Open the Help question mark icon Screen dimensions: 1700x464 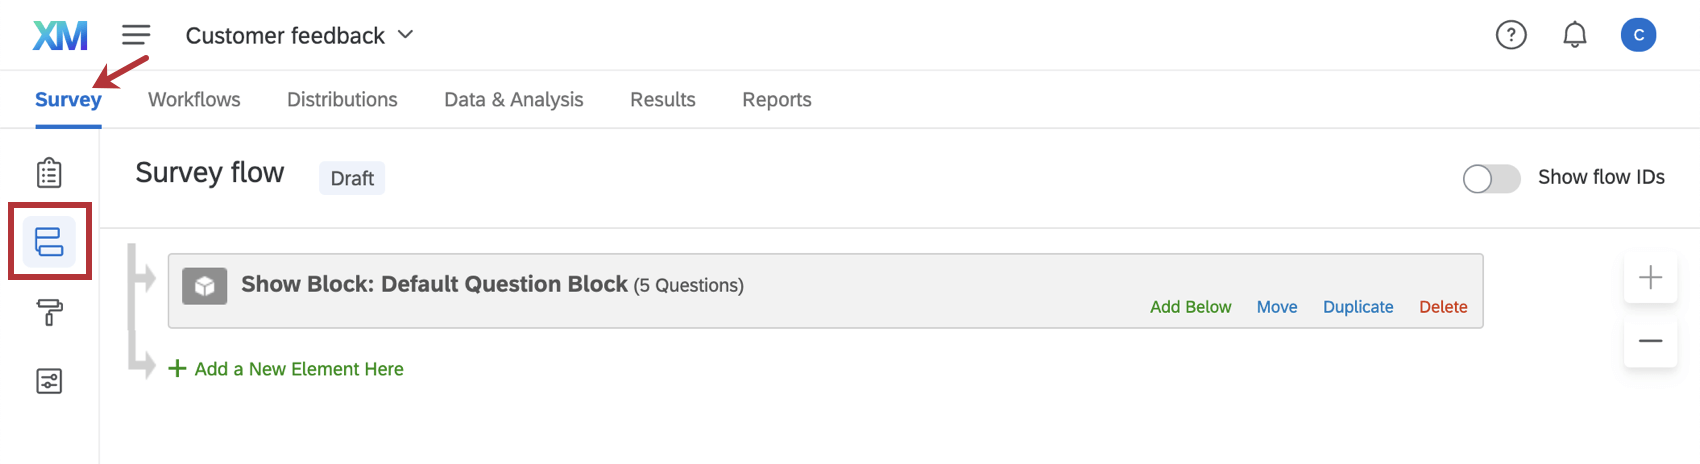point(1510,35)
